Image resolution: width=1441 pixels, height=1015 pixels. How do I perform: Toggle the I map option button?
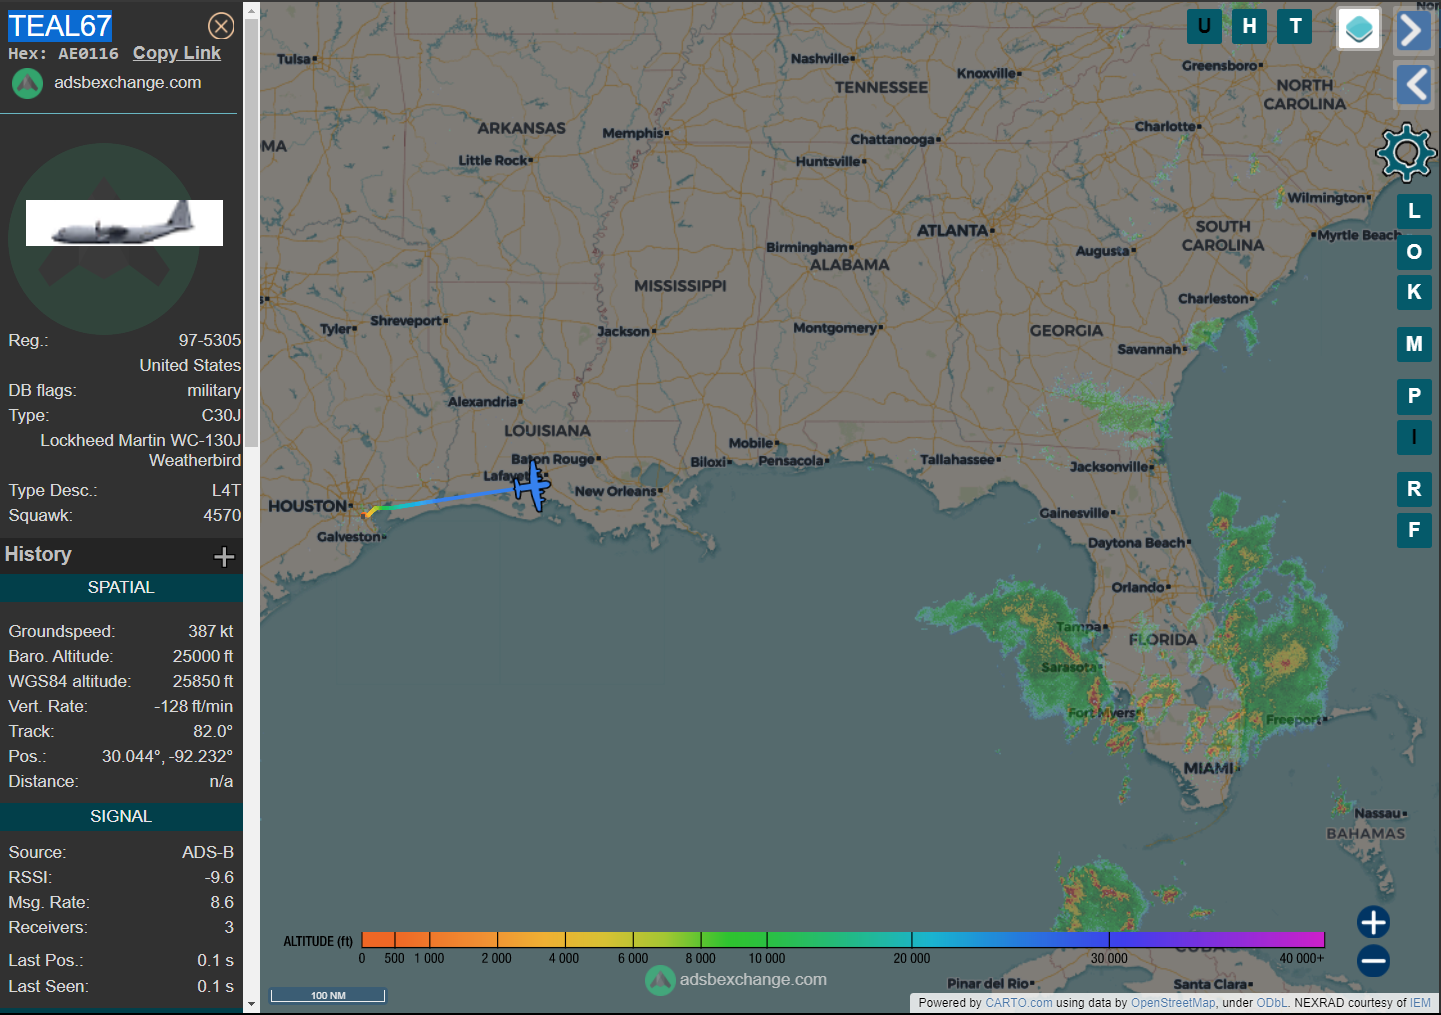[x=1414, y=437]
